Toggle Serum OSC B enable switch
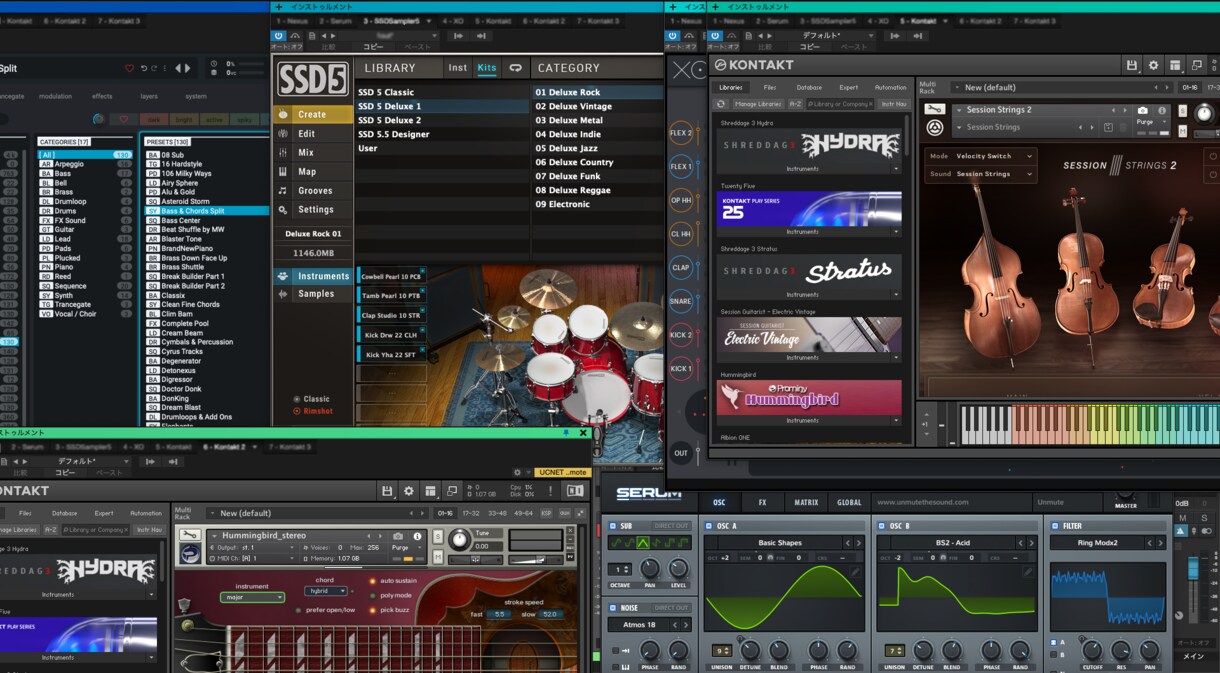The image size is (1220, 673). pos(881,525)
